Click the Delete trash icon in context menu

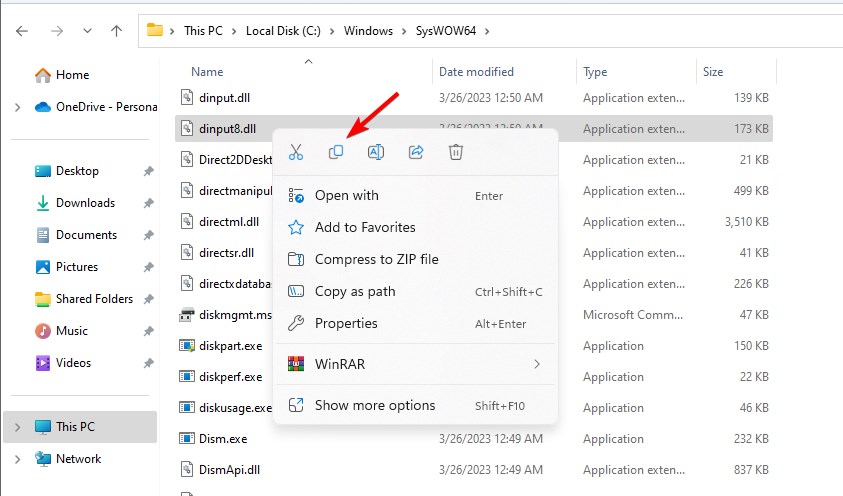[455, 152]
